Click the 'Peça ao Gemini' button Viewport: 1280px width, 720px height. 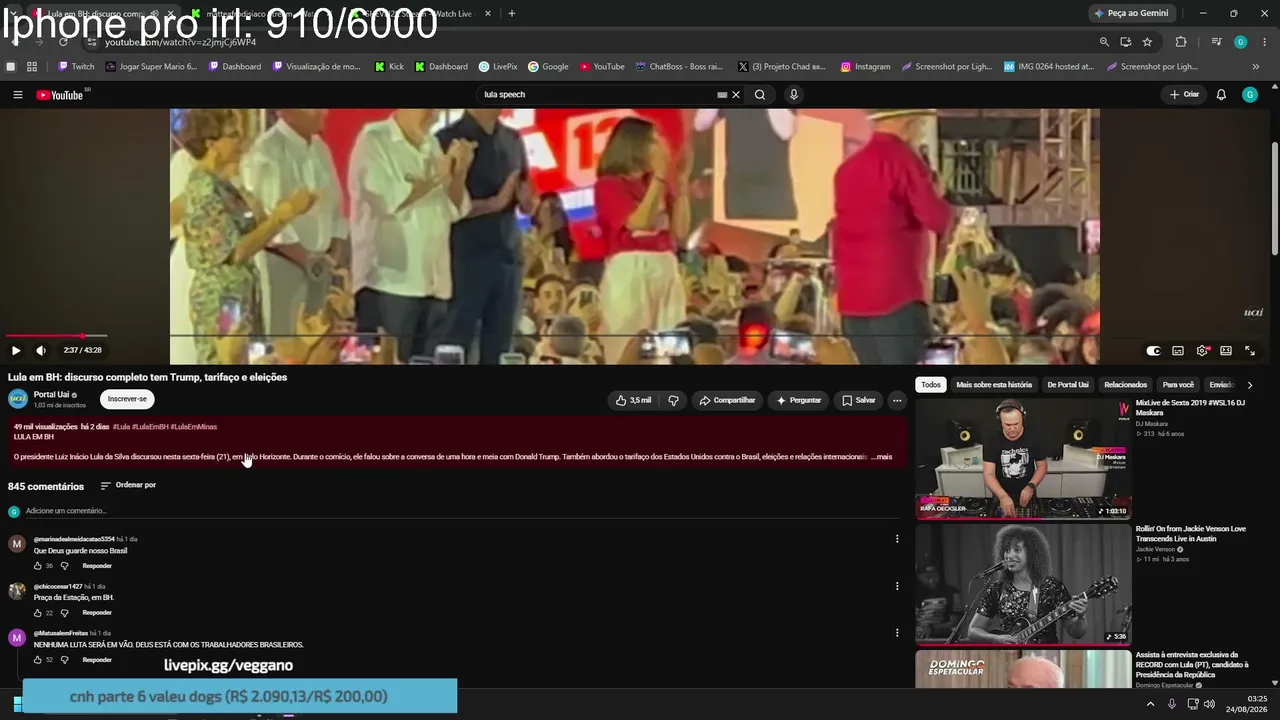(x=1132, y=13)
